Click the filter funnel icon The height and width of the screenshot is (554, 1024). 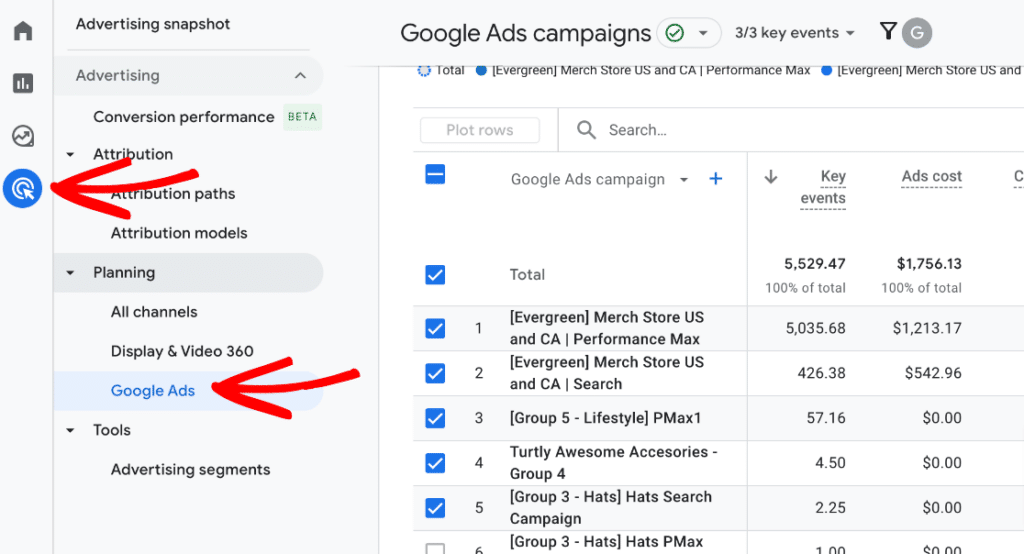(887, 32)
